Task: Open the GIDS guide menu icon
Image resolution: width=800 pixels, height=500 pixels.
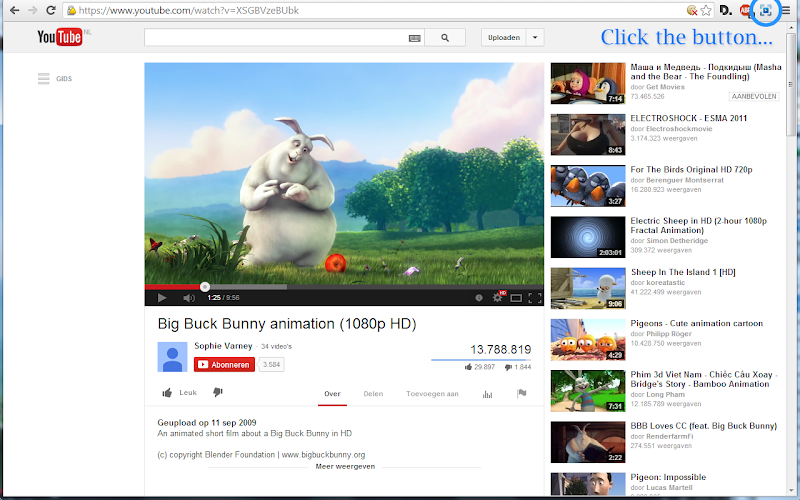Action: point(43,79)
